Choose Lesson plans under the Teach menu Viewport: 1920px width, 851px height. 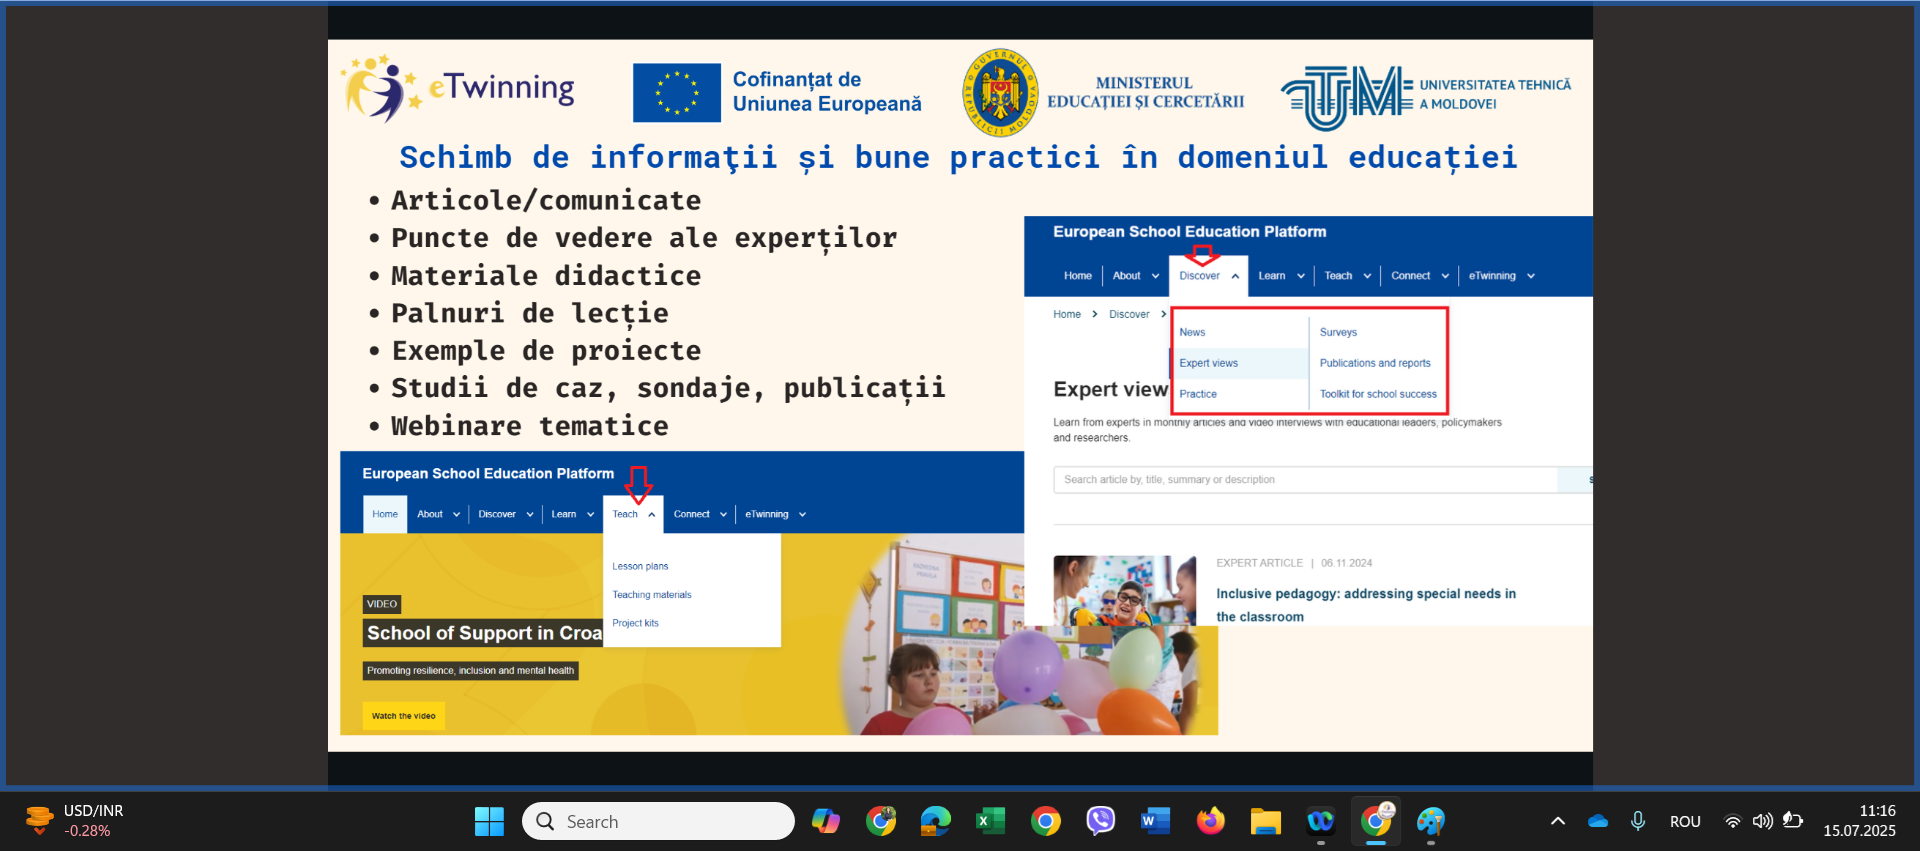click(x=640, y=566)
